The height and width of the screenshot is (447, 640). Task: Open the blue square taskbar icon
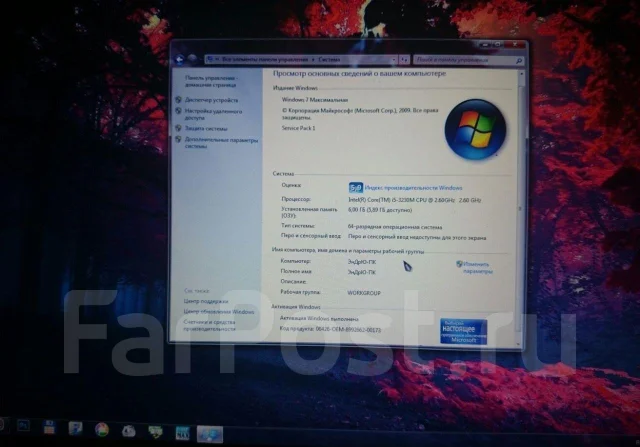tap(182, 433)
